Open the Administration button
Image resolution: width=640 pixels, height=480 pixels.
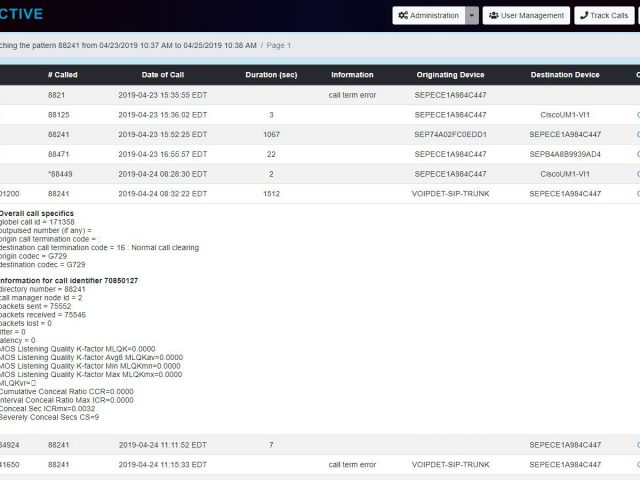[429, 16]
